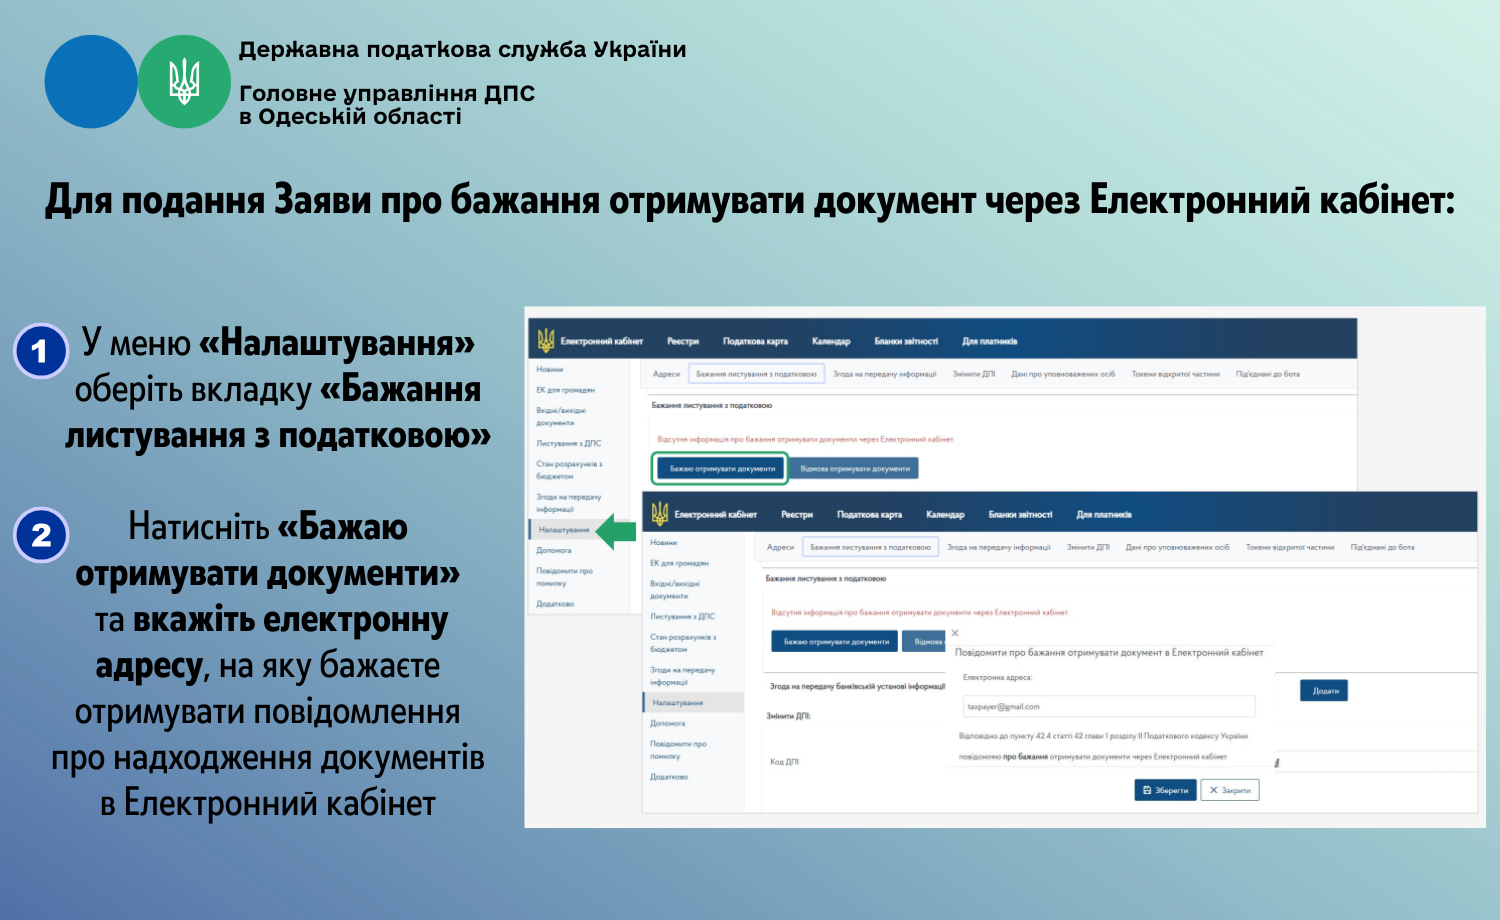The image size is (1500, 920).
Task: Open Листування з ДПС in the lower sidebar
Action: [682, 616]
